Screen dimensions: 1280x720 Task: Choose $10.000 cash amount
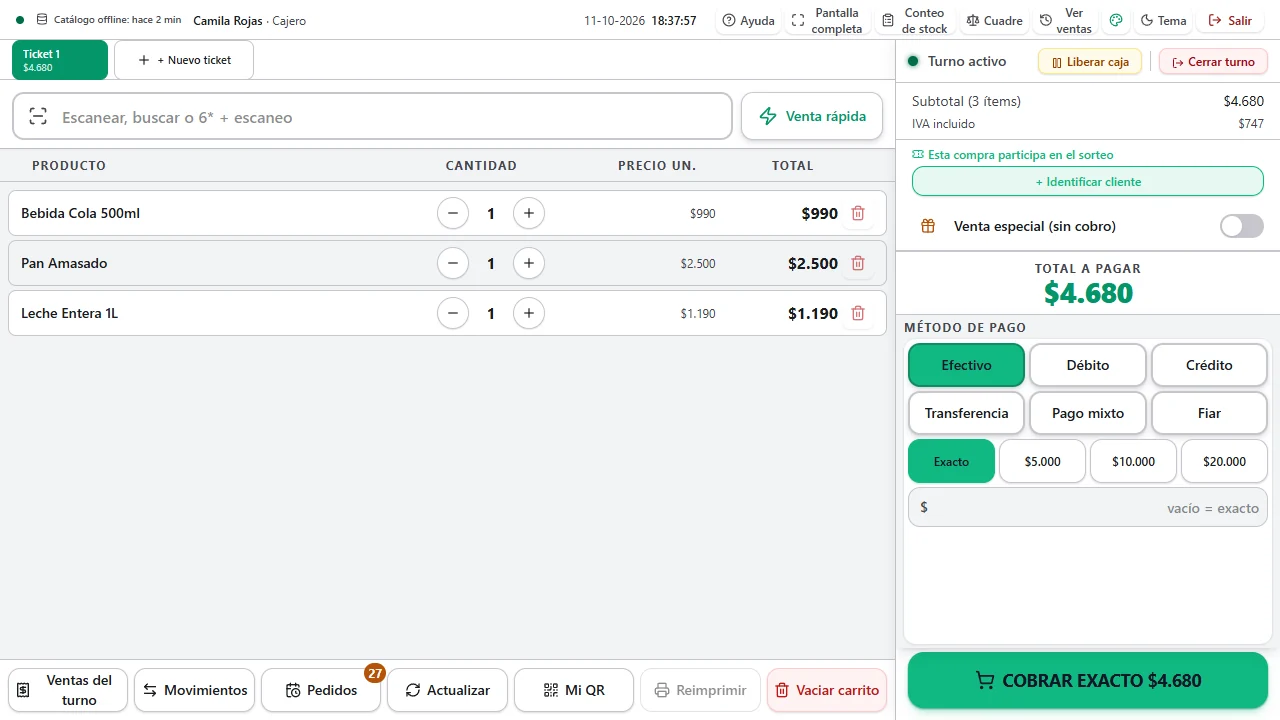pos(1133,462)
